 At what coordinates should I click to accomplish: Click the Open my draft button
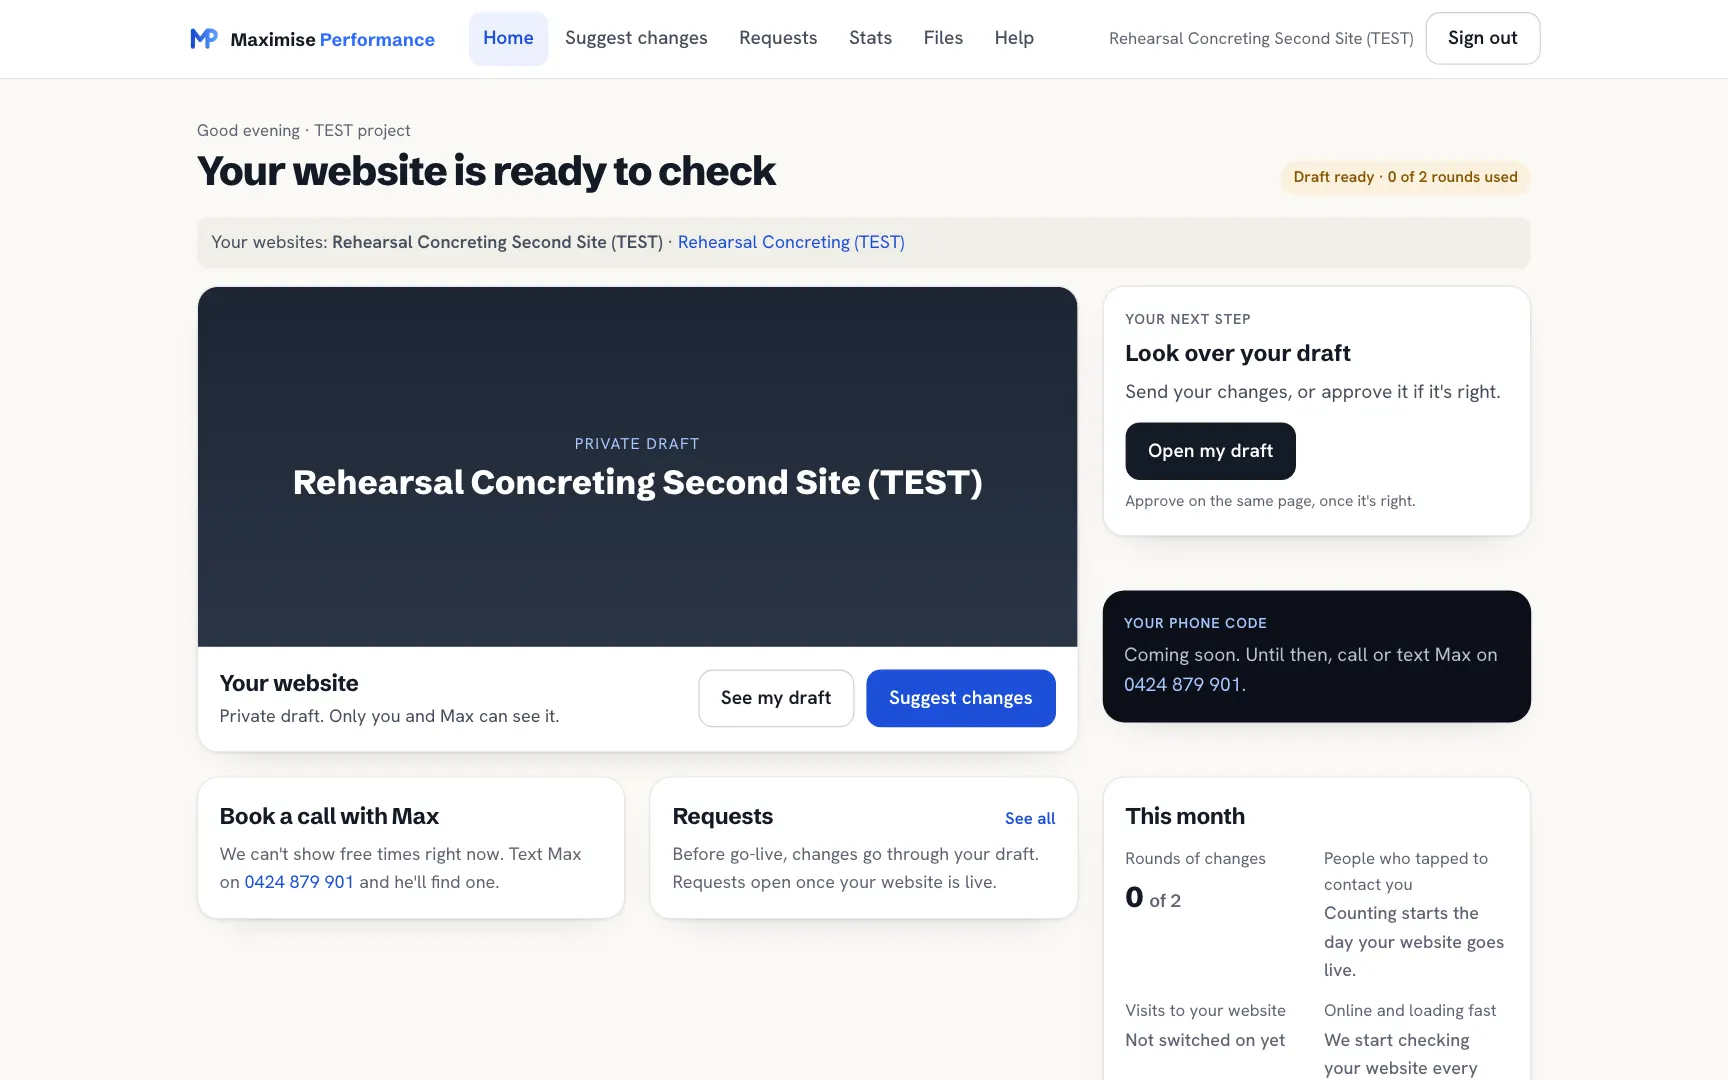point(1210,451)
